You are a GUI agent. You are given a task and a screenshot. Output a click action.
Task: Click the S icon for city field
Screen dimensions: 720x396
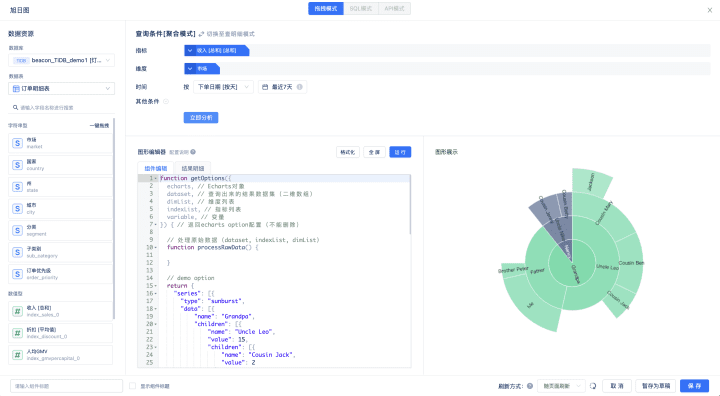click(17, 209)
